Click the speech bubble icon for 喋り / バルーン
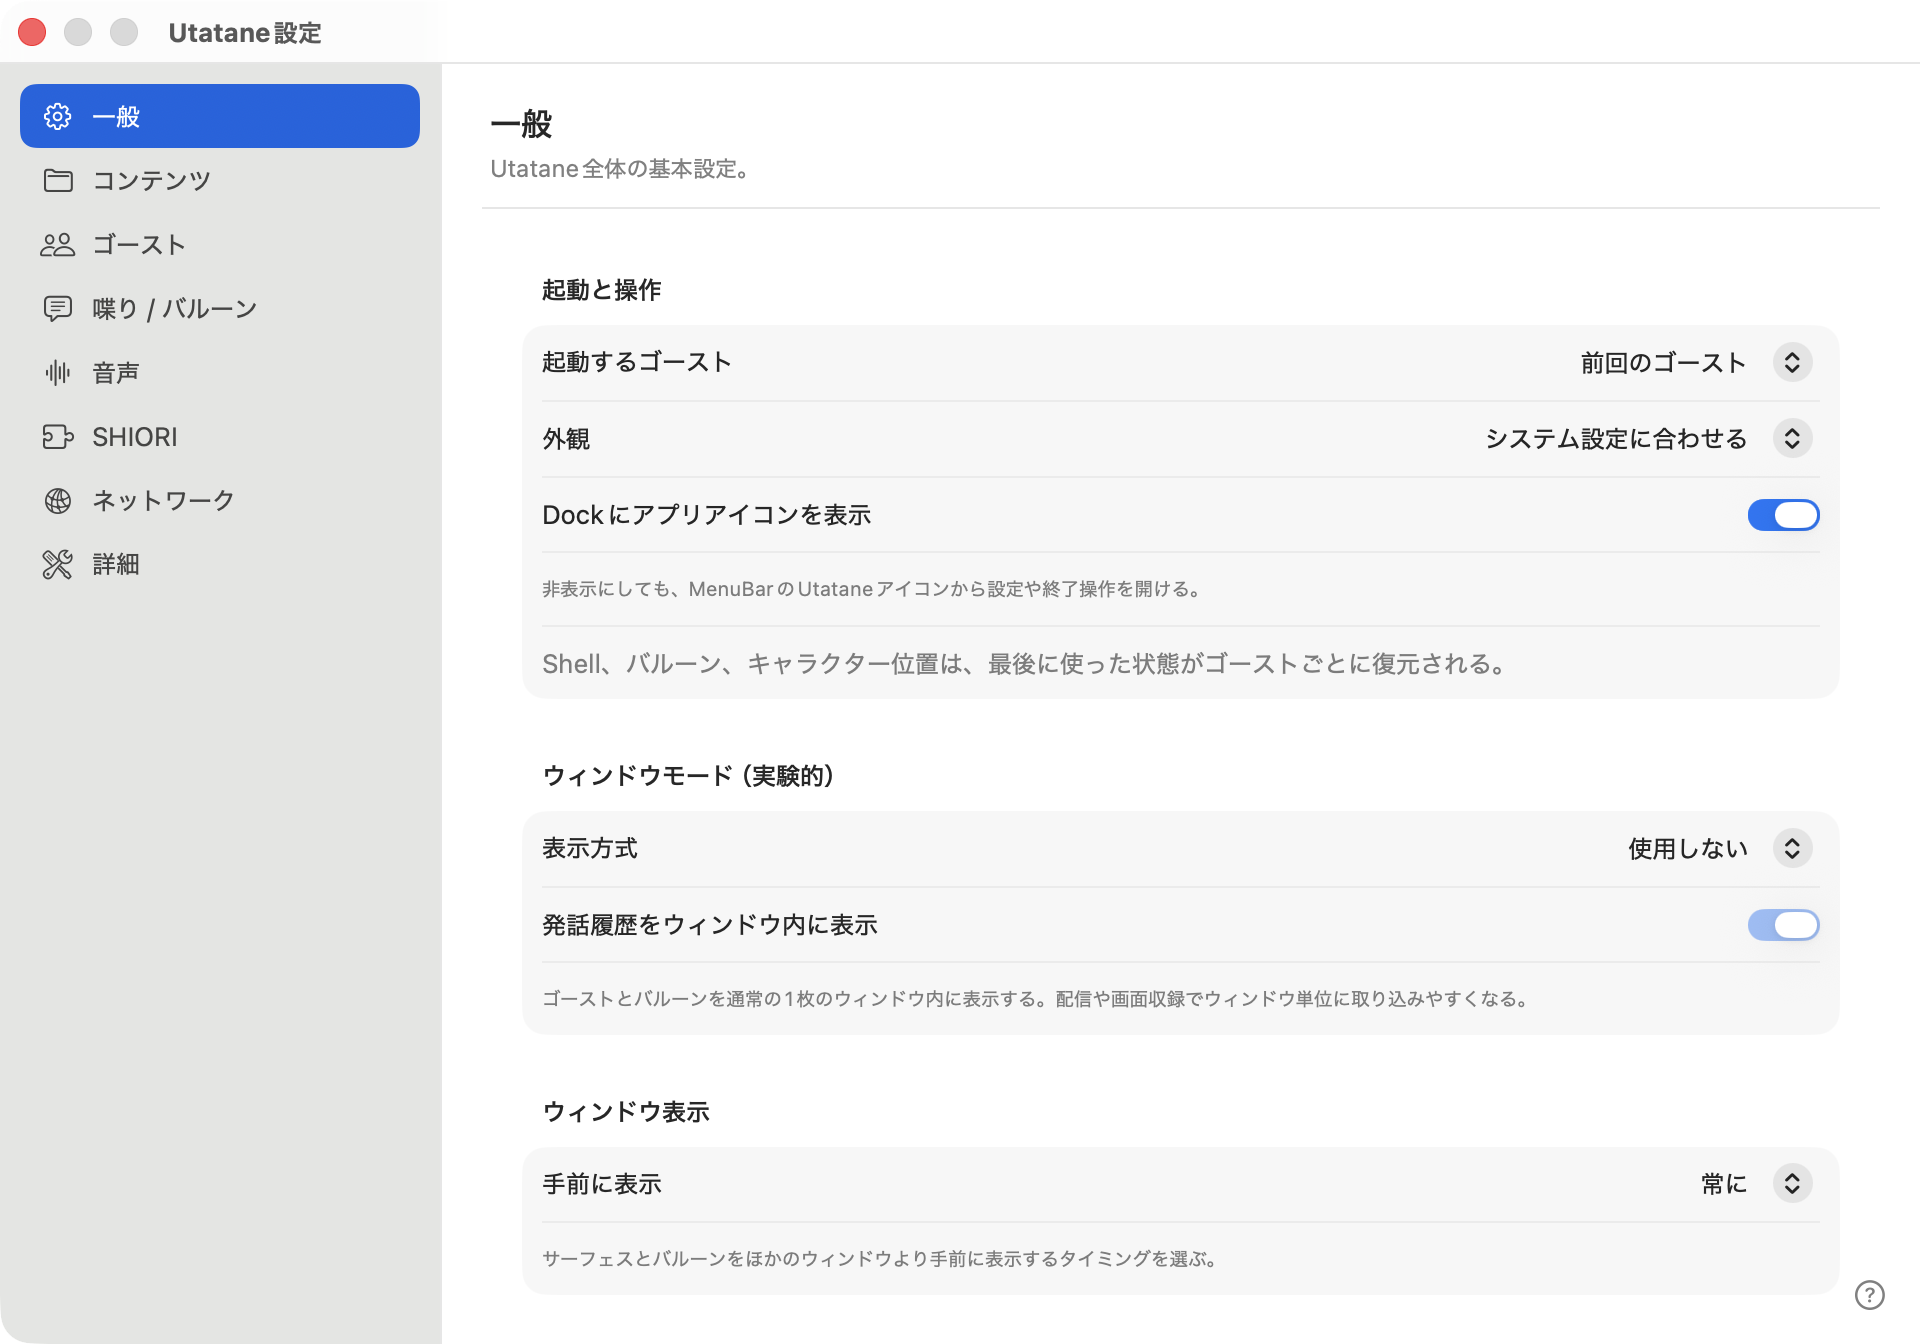The image size is (1920, 1344). [x=58, y=308]
